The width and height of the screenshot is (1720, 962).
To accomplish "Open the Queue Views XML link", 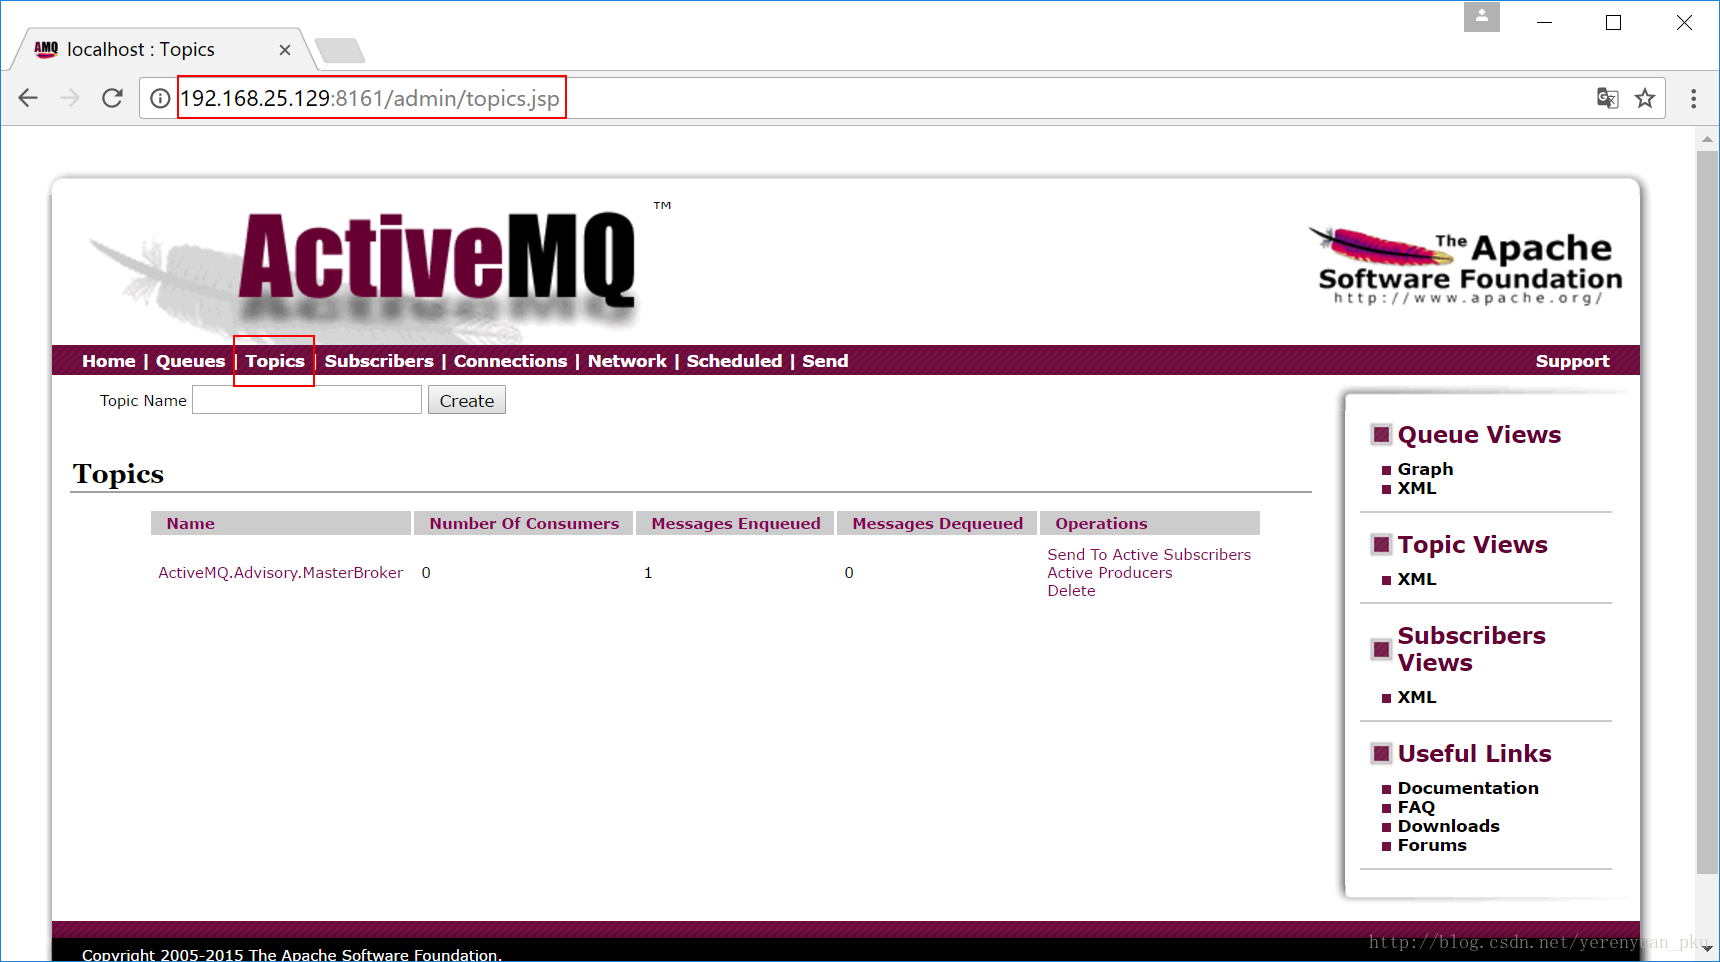I will click(x=1417, y=488).
